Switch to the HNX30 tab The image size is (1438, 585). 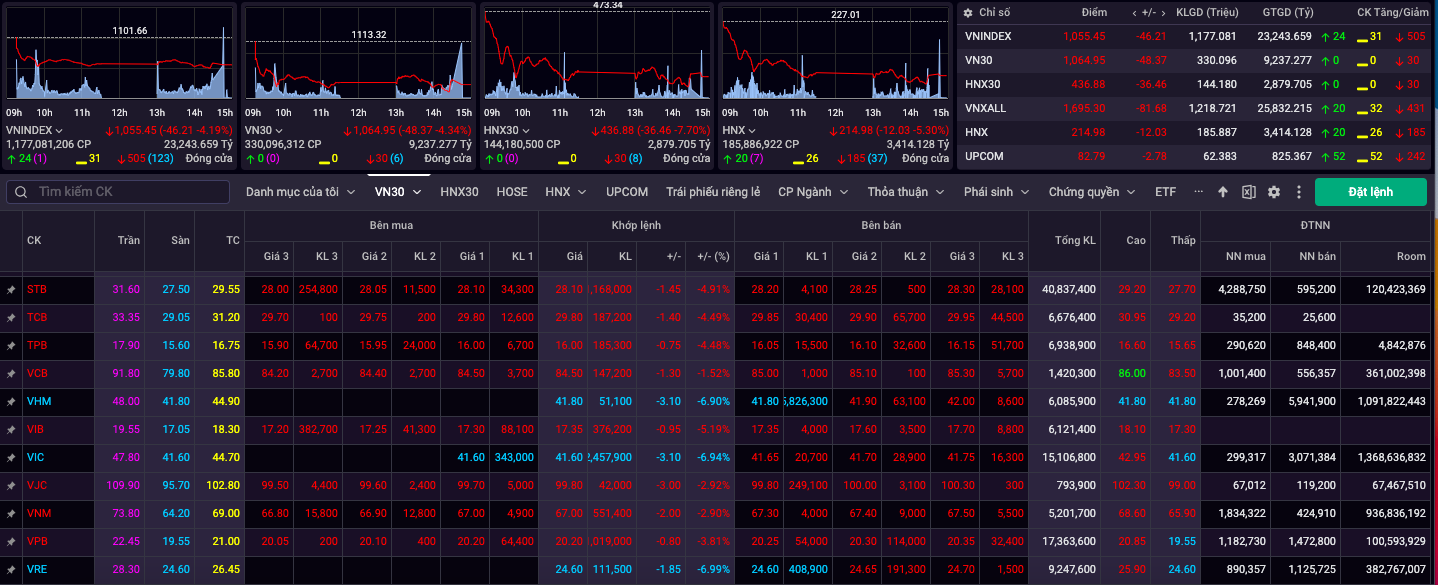click(459, 192)
